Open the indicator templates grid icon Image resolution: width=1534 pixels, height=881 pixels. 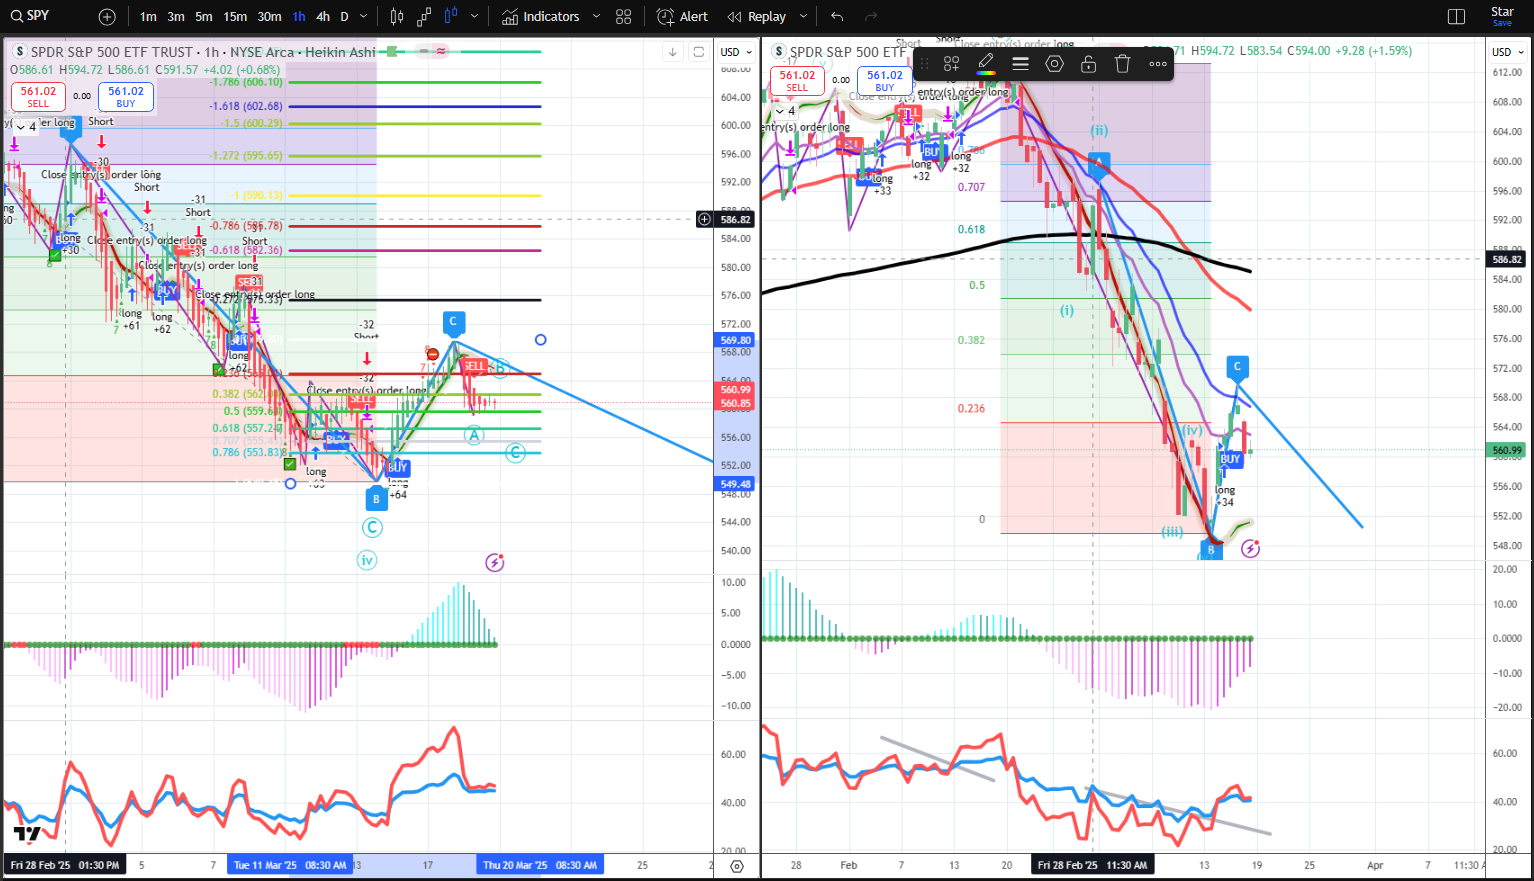click(624, 17)
